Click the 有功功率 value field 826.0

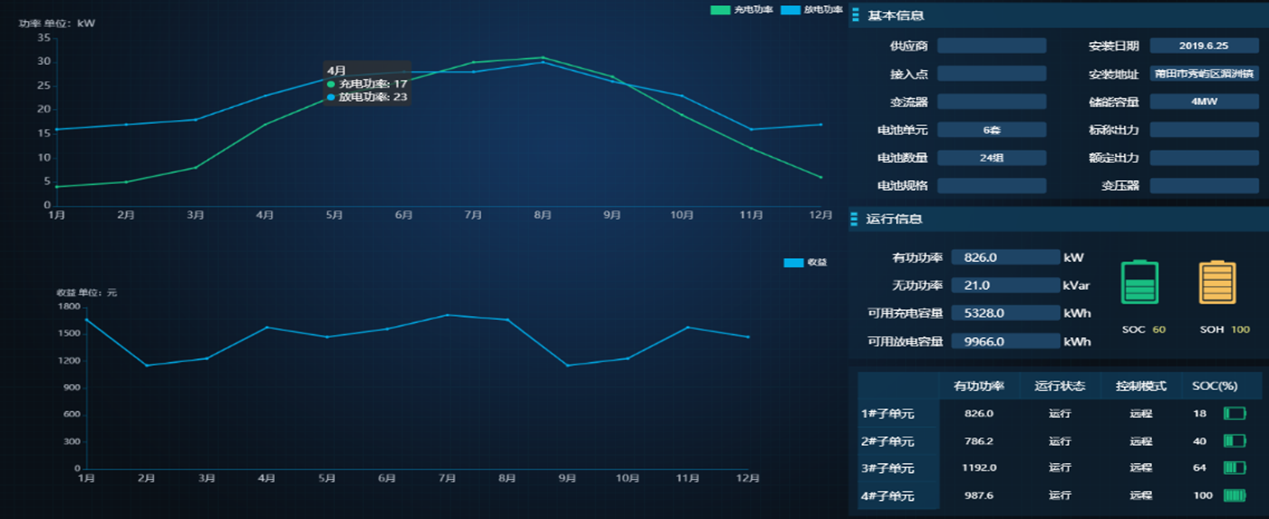pos(1005,258)
